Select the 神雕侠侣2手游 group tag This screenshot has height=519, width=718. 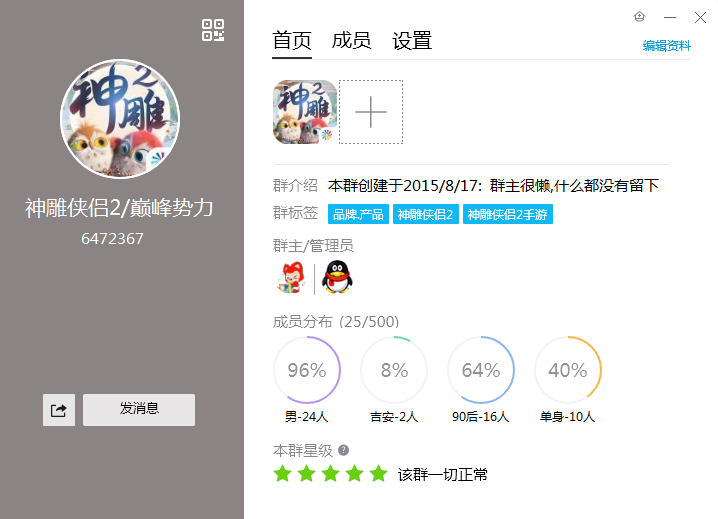coord(508,214)
